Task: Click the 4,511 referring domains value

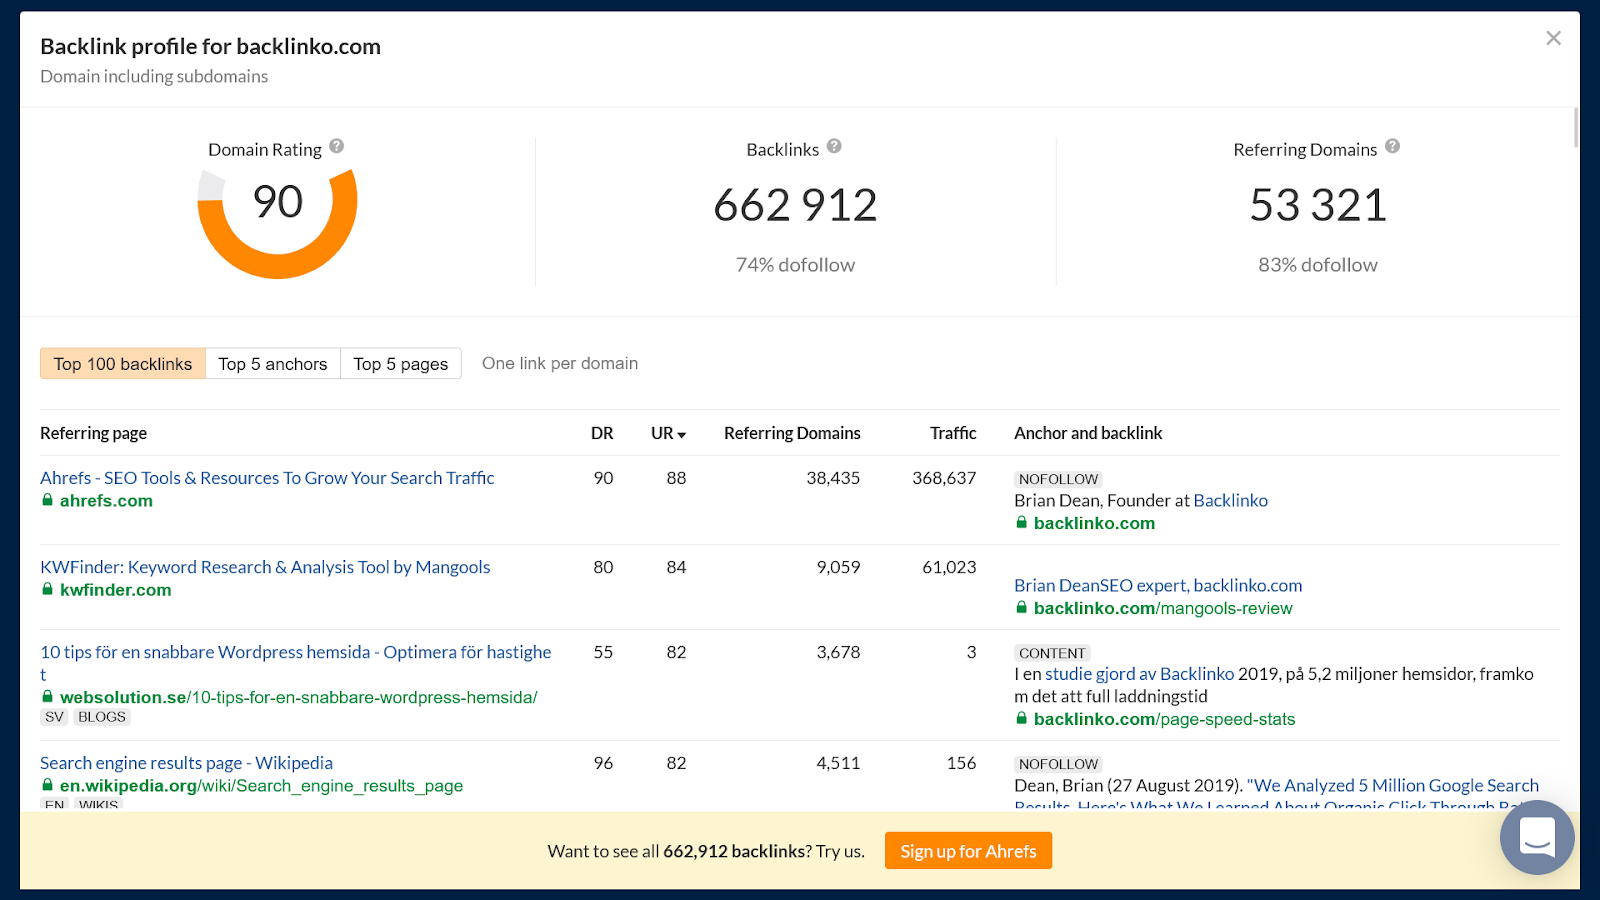Action: pos(838,763)
